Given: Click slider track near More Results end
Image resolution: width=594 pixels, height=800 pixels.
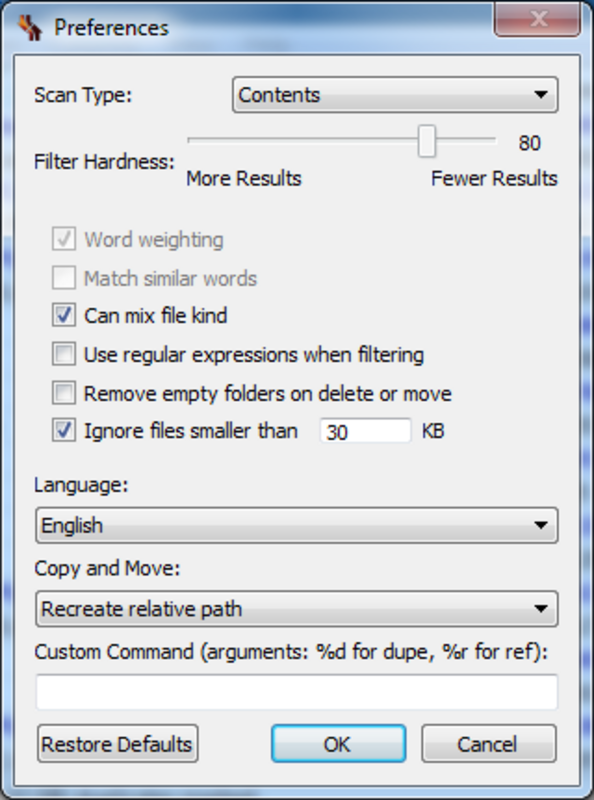Looking at the screenshot, I should pos(204,140).
